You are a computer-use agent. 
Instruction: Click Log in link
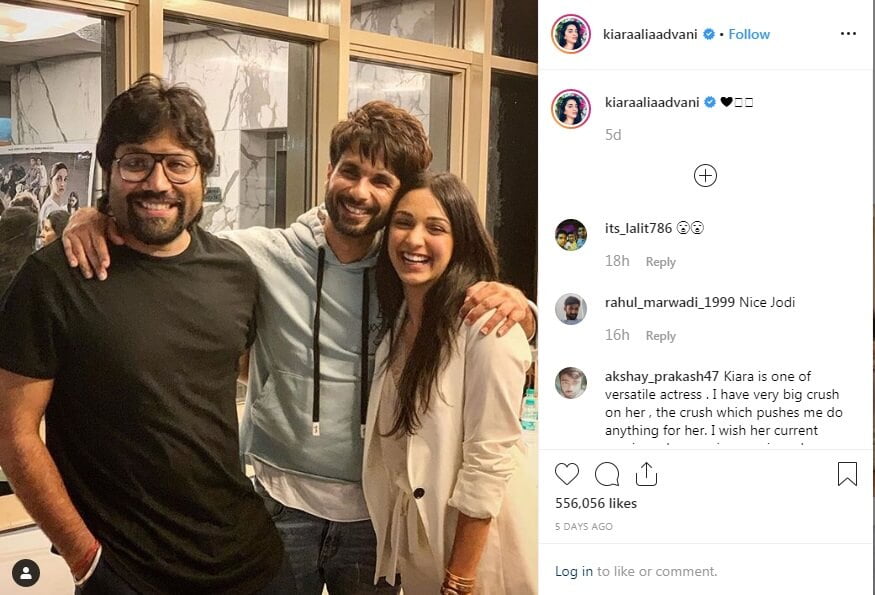[x=574, y=571]
